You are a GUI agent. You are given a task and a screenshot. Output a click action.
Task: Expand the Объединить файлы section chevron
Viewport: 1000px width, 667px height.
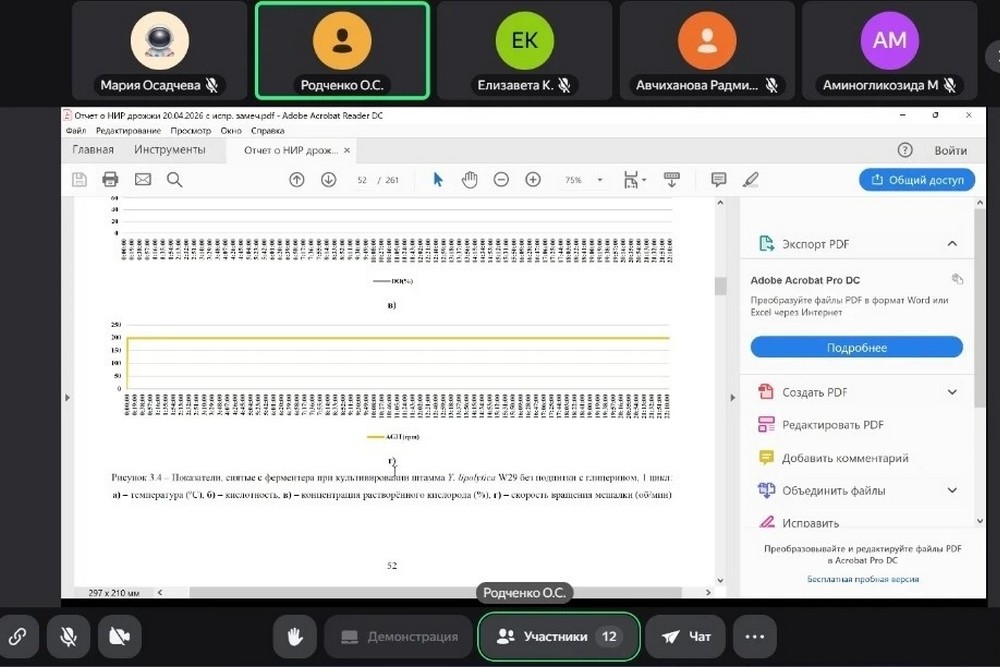[x=952, y=490]
